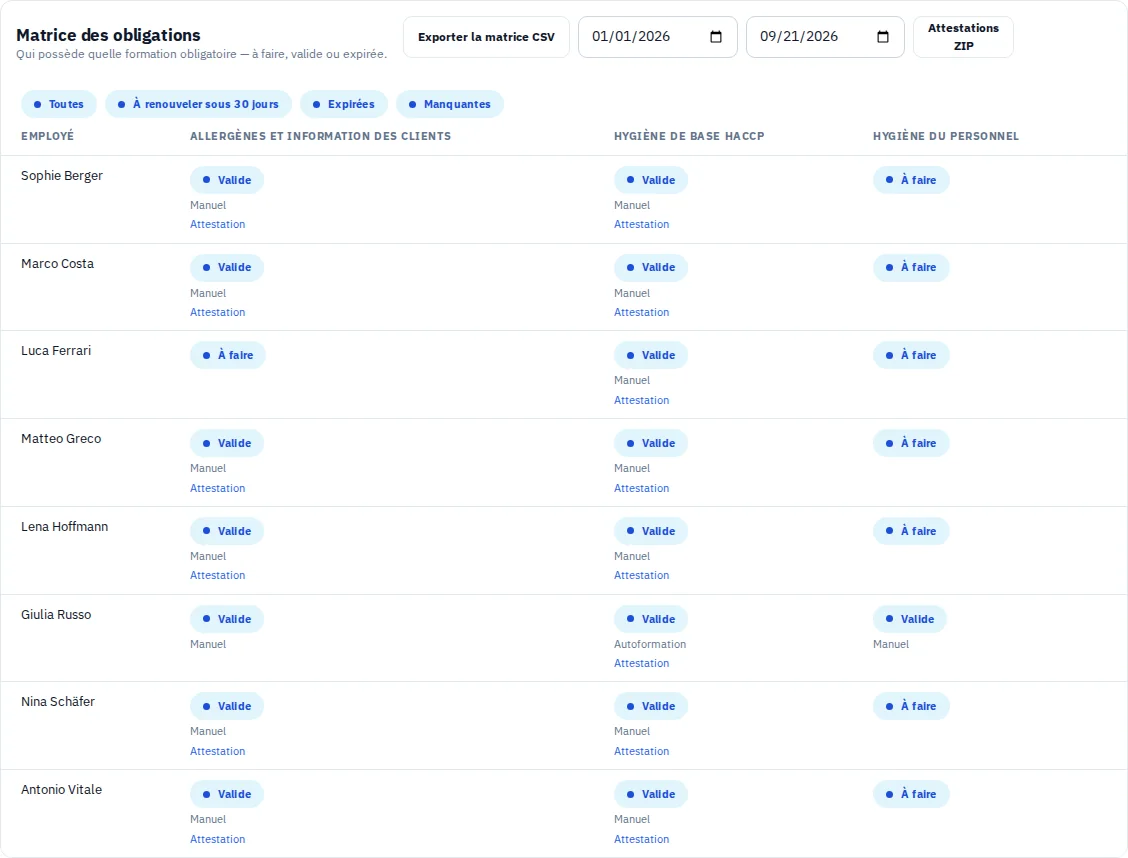View Lena Hoffmann's HACCP attestation

click(641, 575)
